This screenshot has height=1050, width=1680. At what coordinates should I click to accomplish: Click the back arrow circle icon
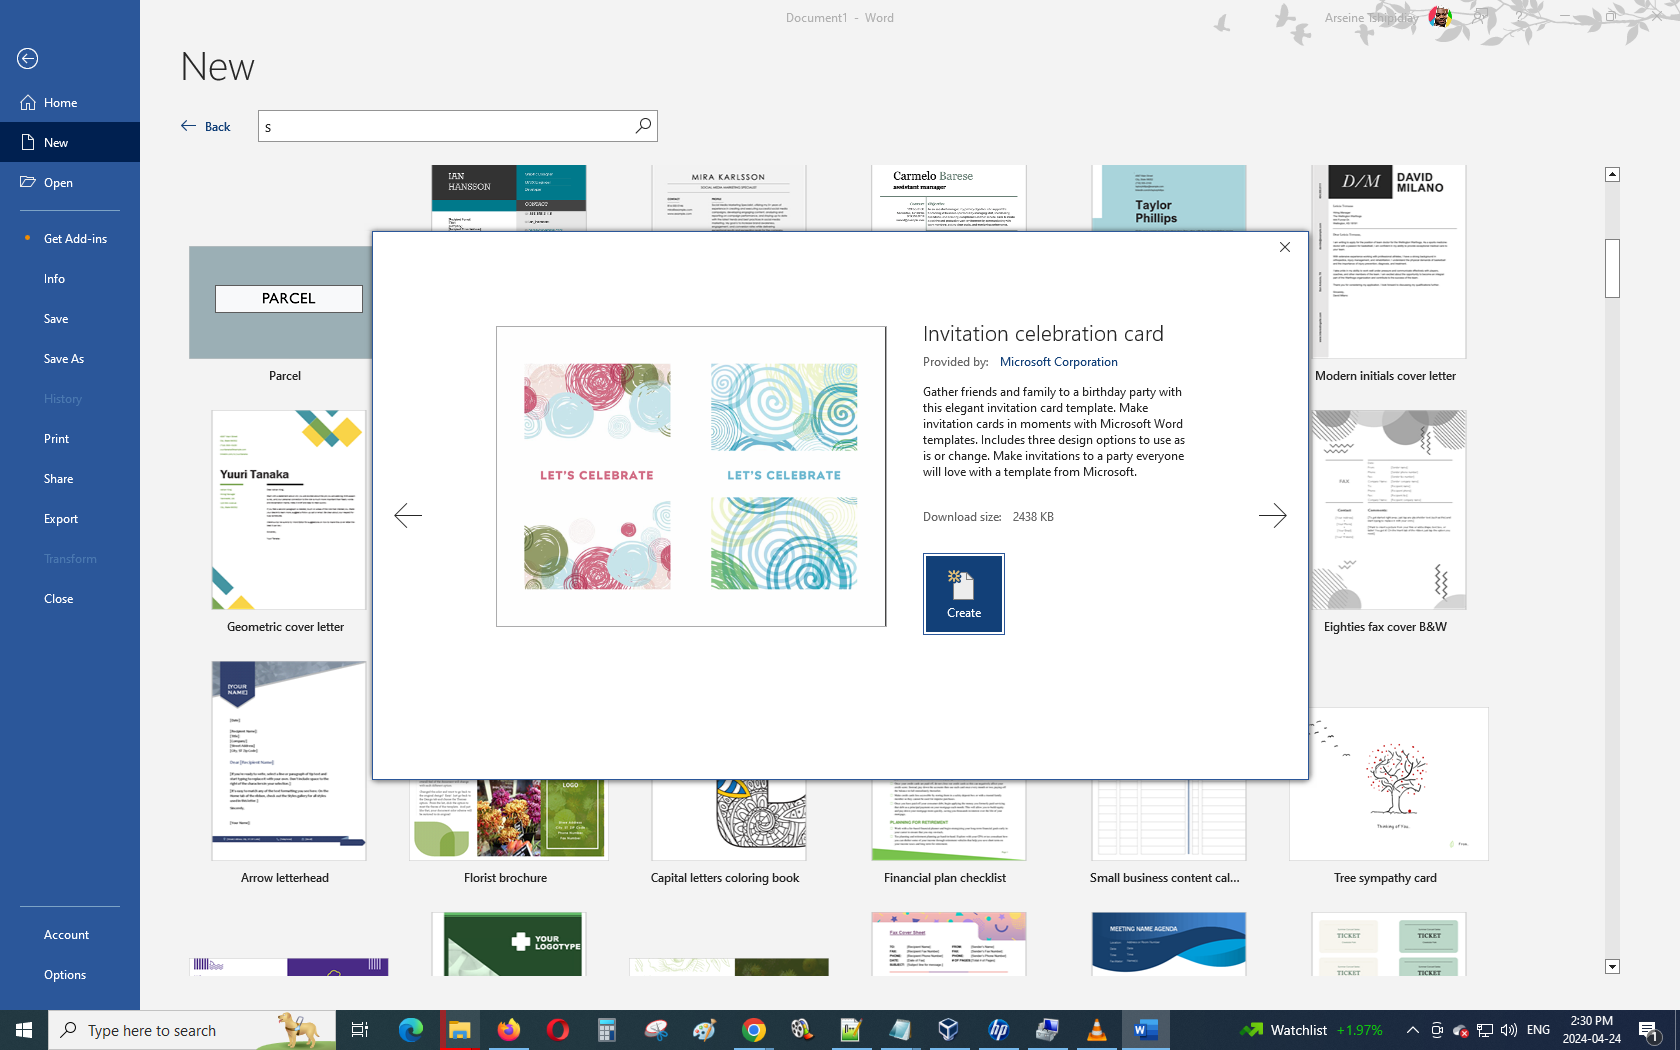click(28, 59)
